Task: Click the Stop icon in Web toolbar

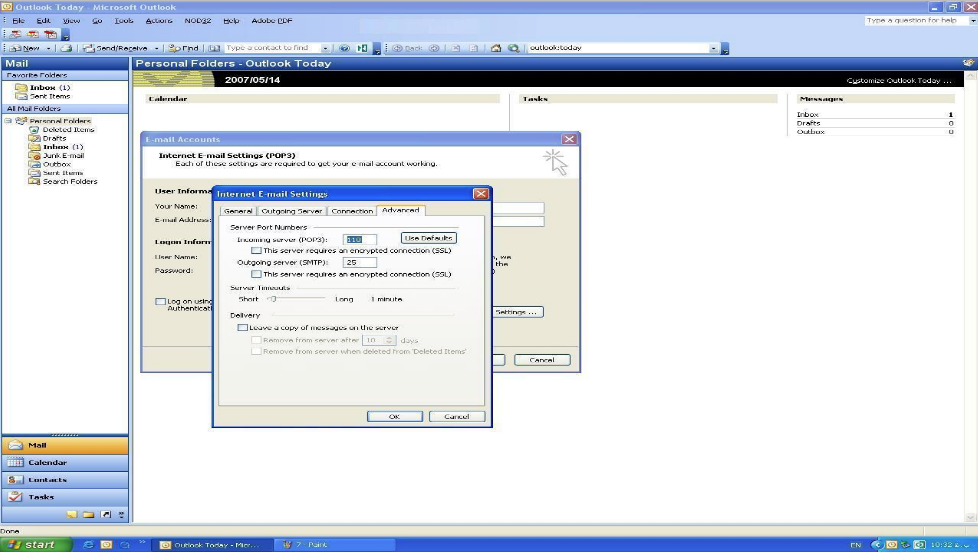Action: (456, 48)
